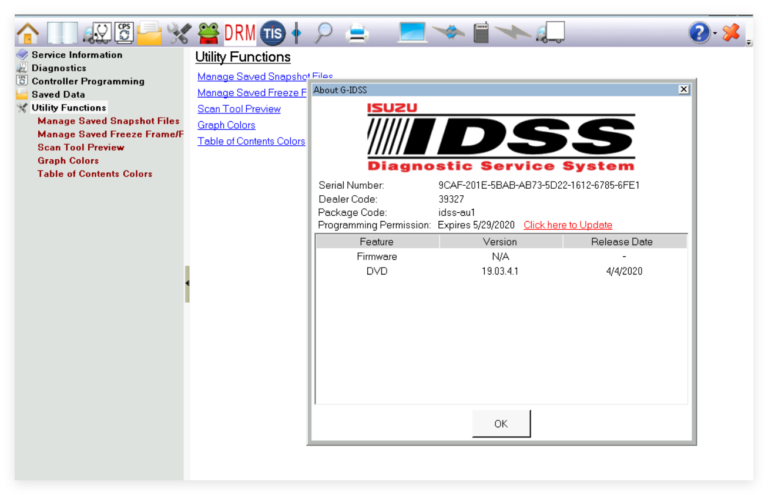The width and height of the screenshot is (768, 495).
Task: Open the dropdown arrow beside Help
Action: coord(715,33)
